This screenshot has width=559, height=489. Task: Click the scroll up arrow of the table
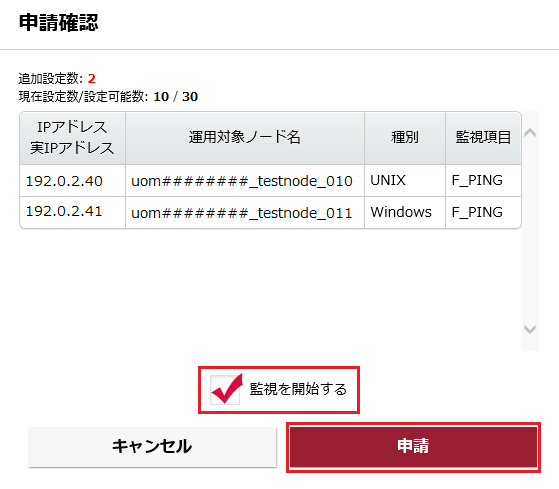530,133
